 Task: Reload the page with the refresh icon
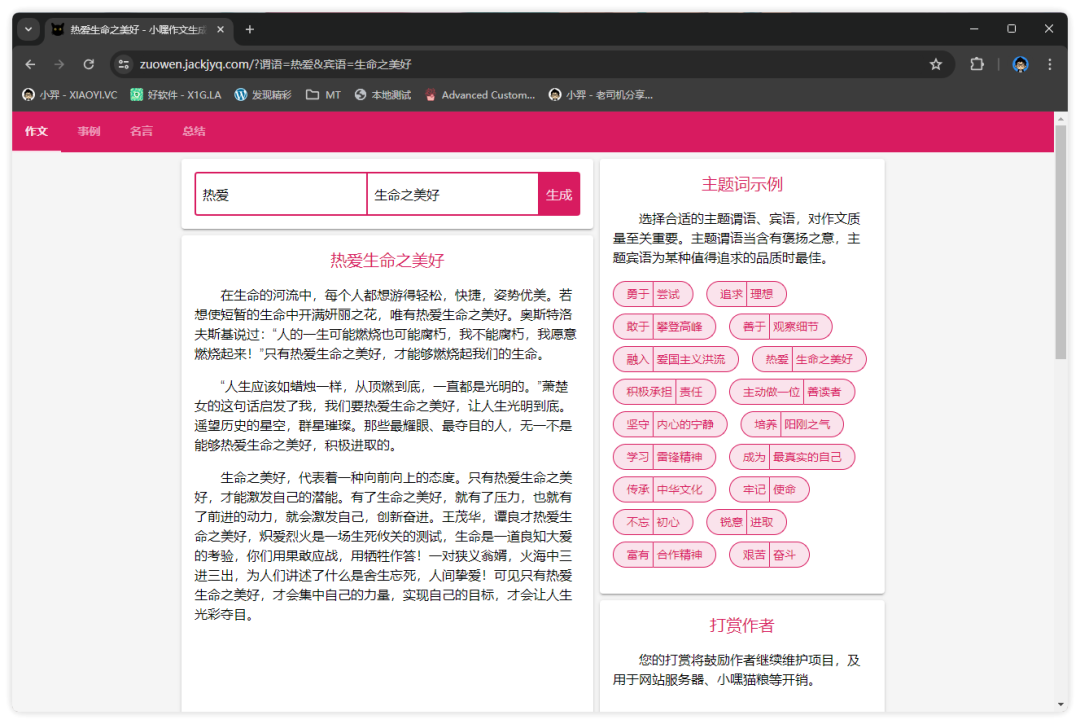[88, 64]
